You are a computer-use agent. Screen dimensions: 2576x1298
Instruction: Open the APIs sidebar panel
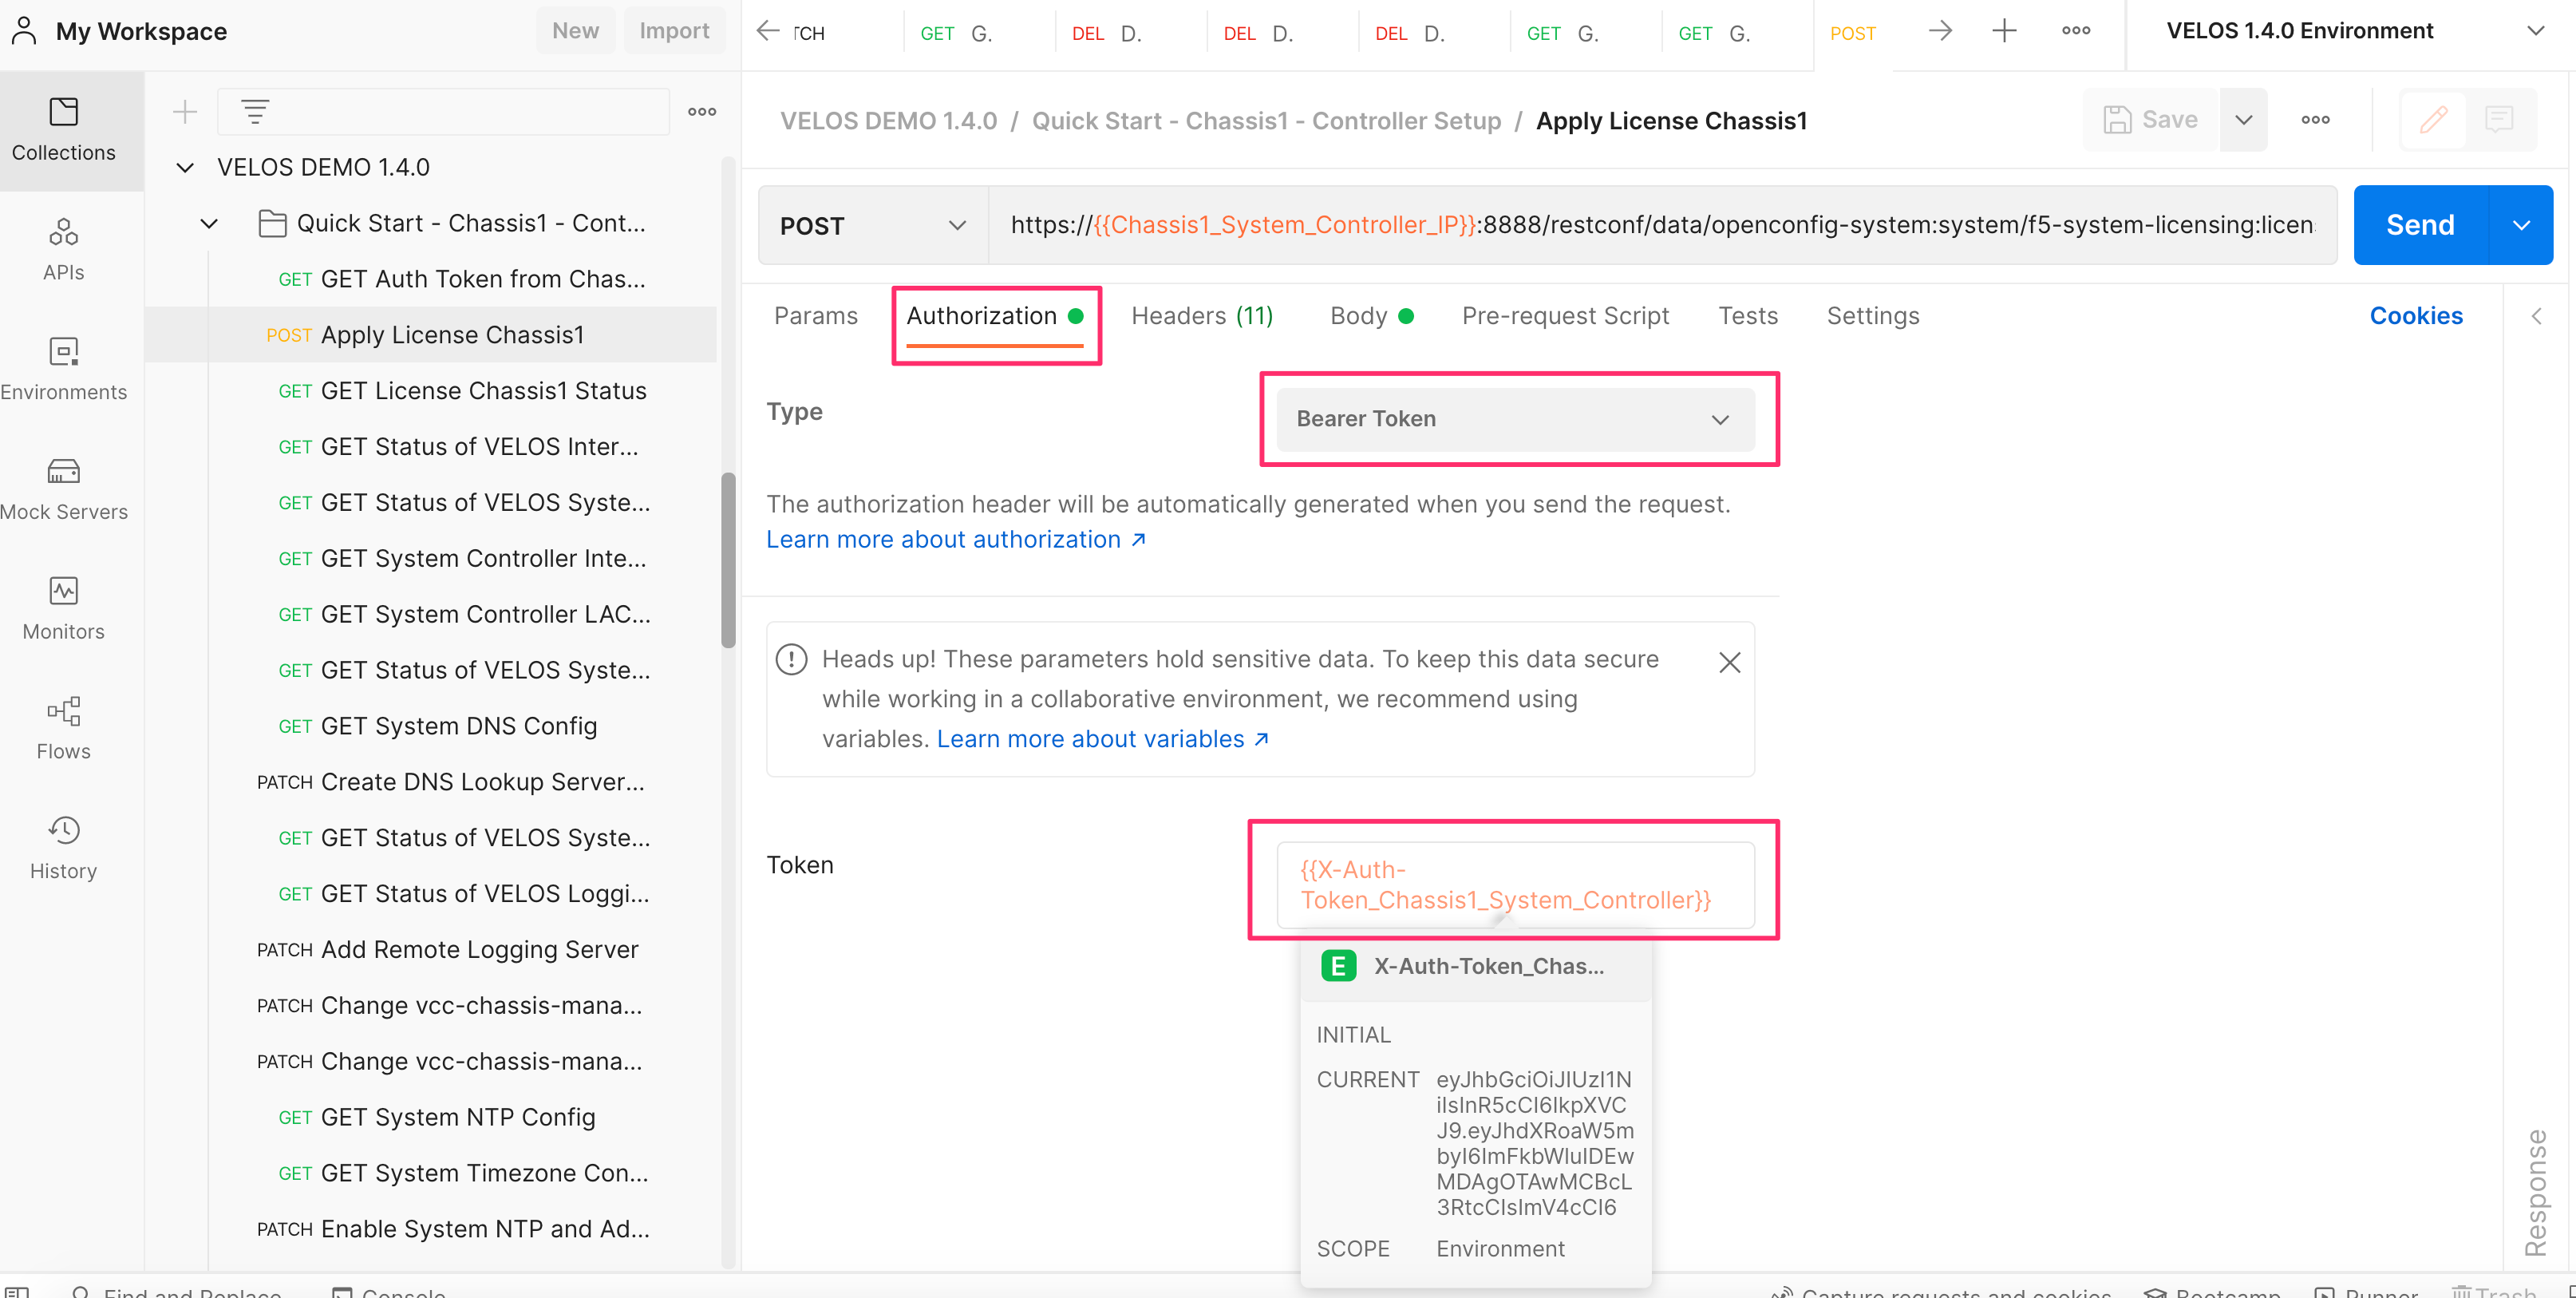(63, 250)
